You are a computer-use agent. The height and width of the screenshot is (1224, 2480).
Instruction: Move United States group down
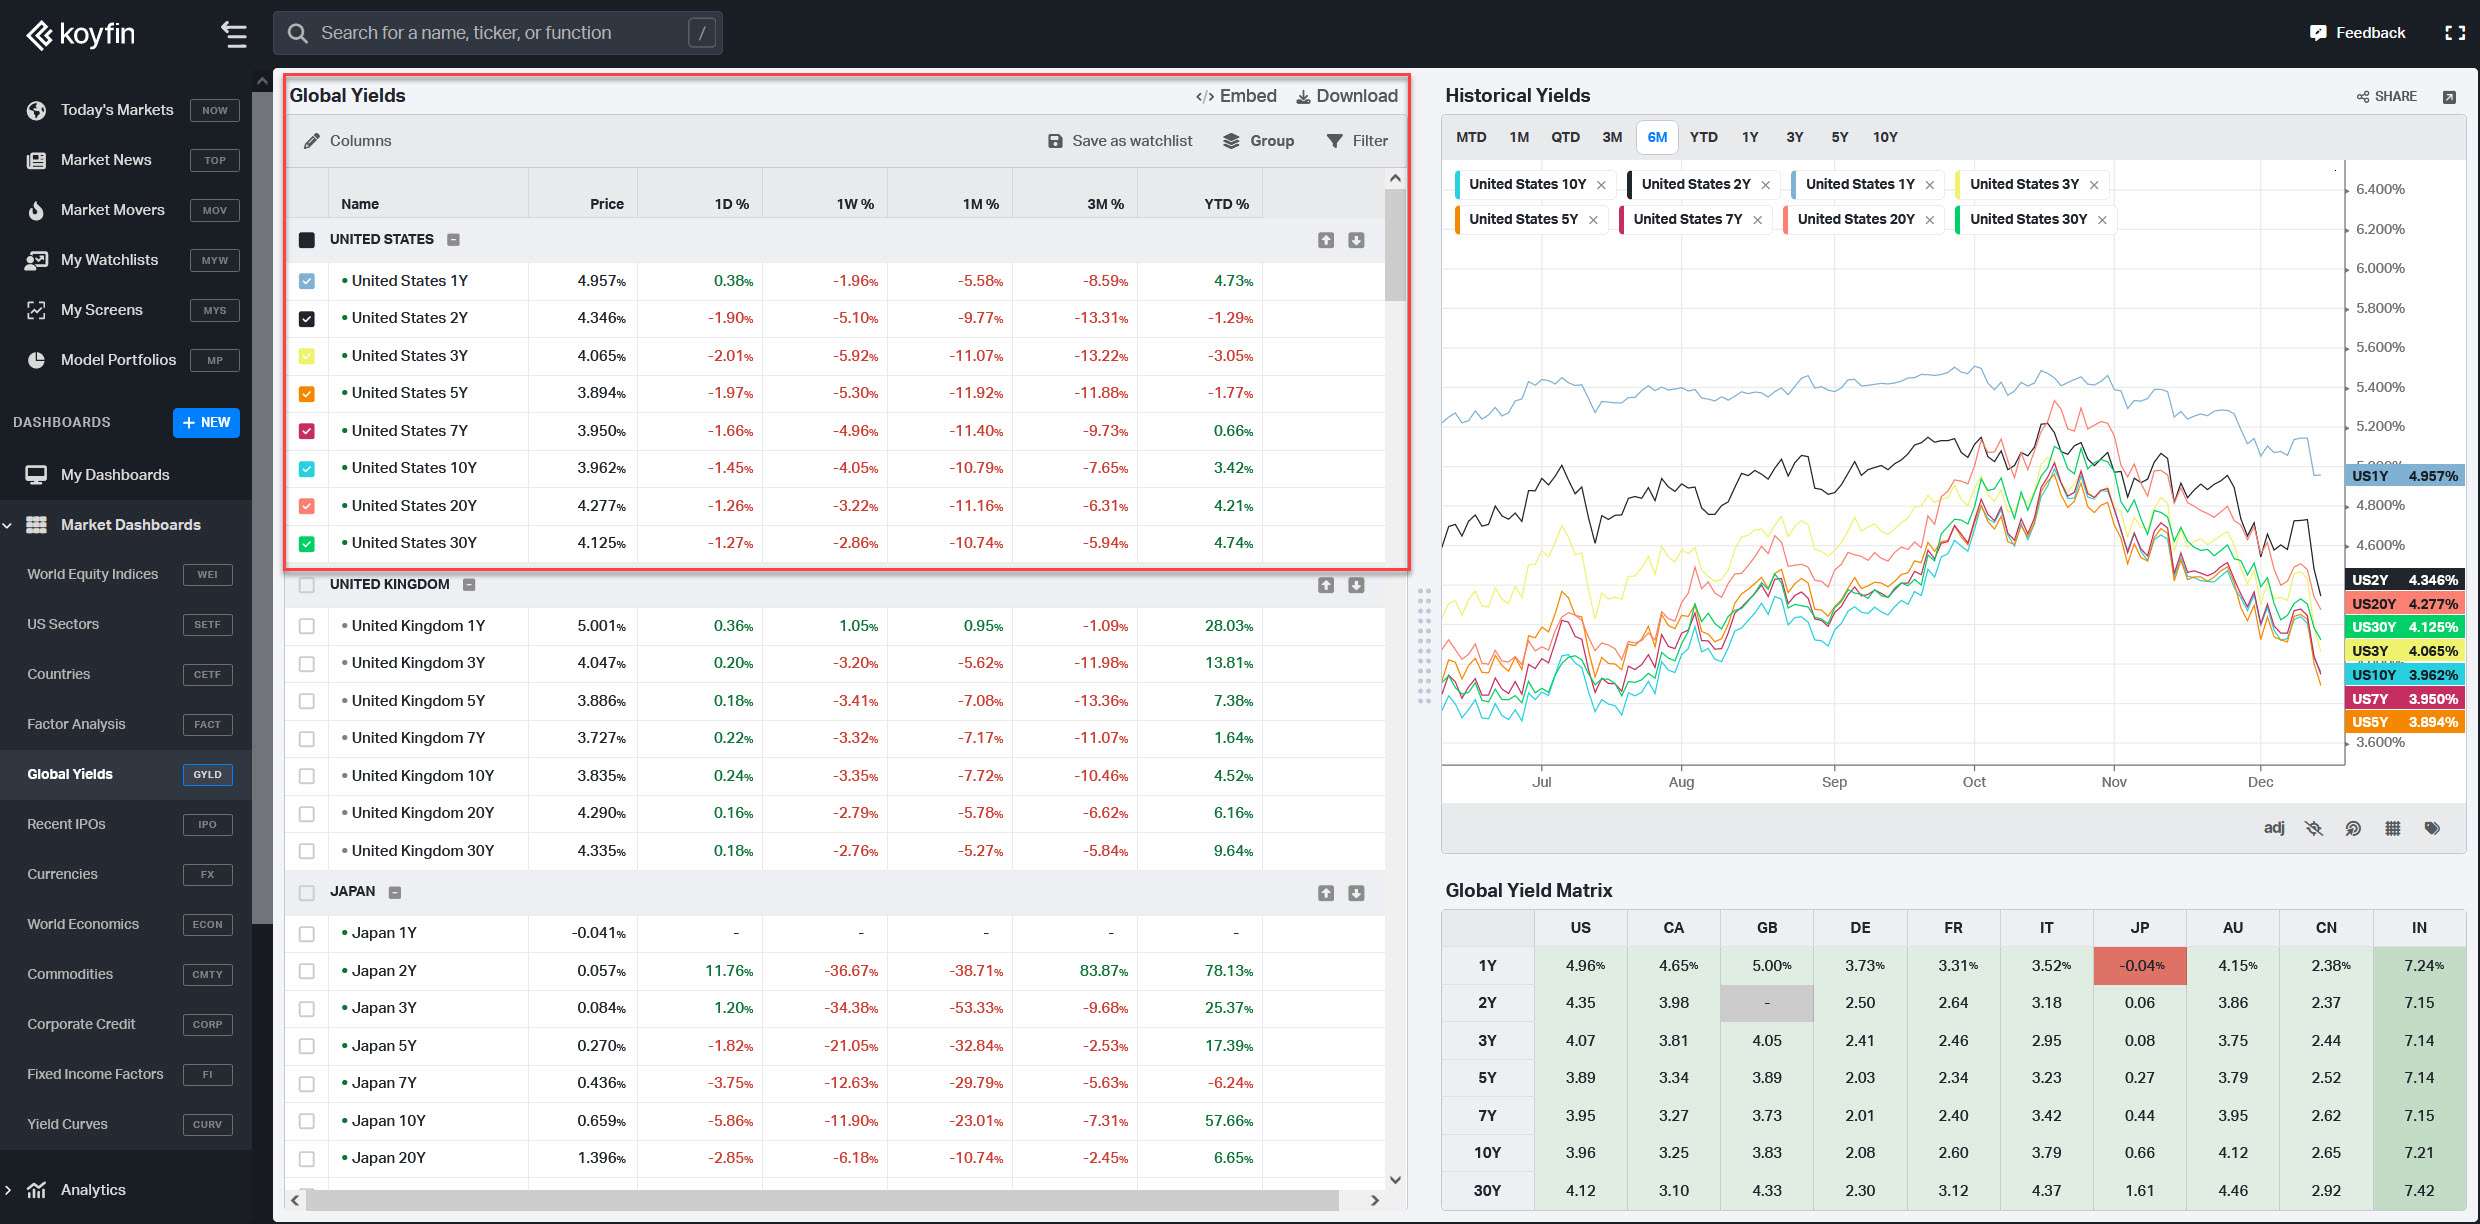pos(1356,240)
